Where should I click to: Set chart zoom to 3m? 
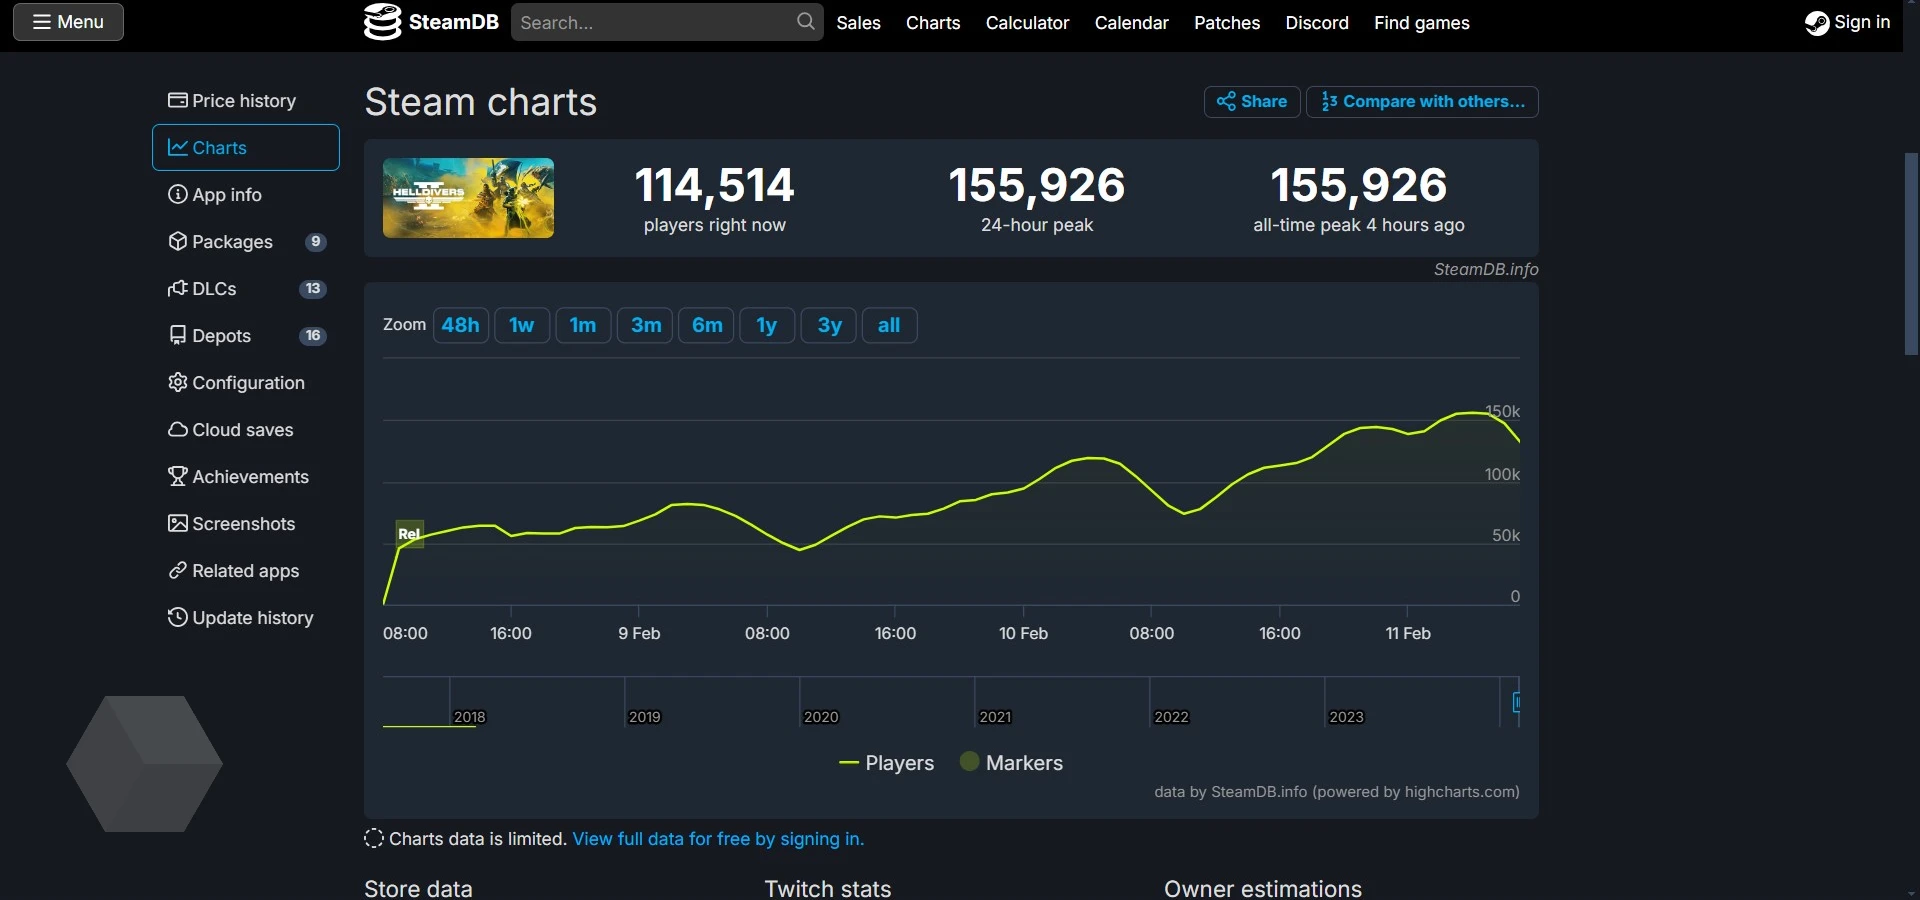(646, 325)
